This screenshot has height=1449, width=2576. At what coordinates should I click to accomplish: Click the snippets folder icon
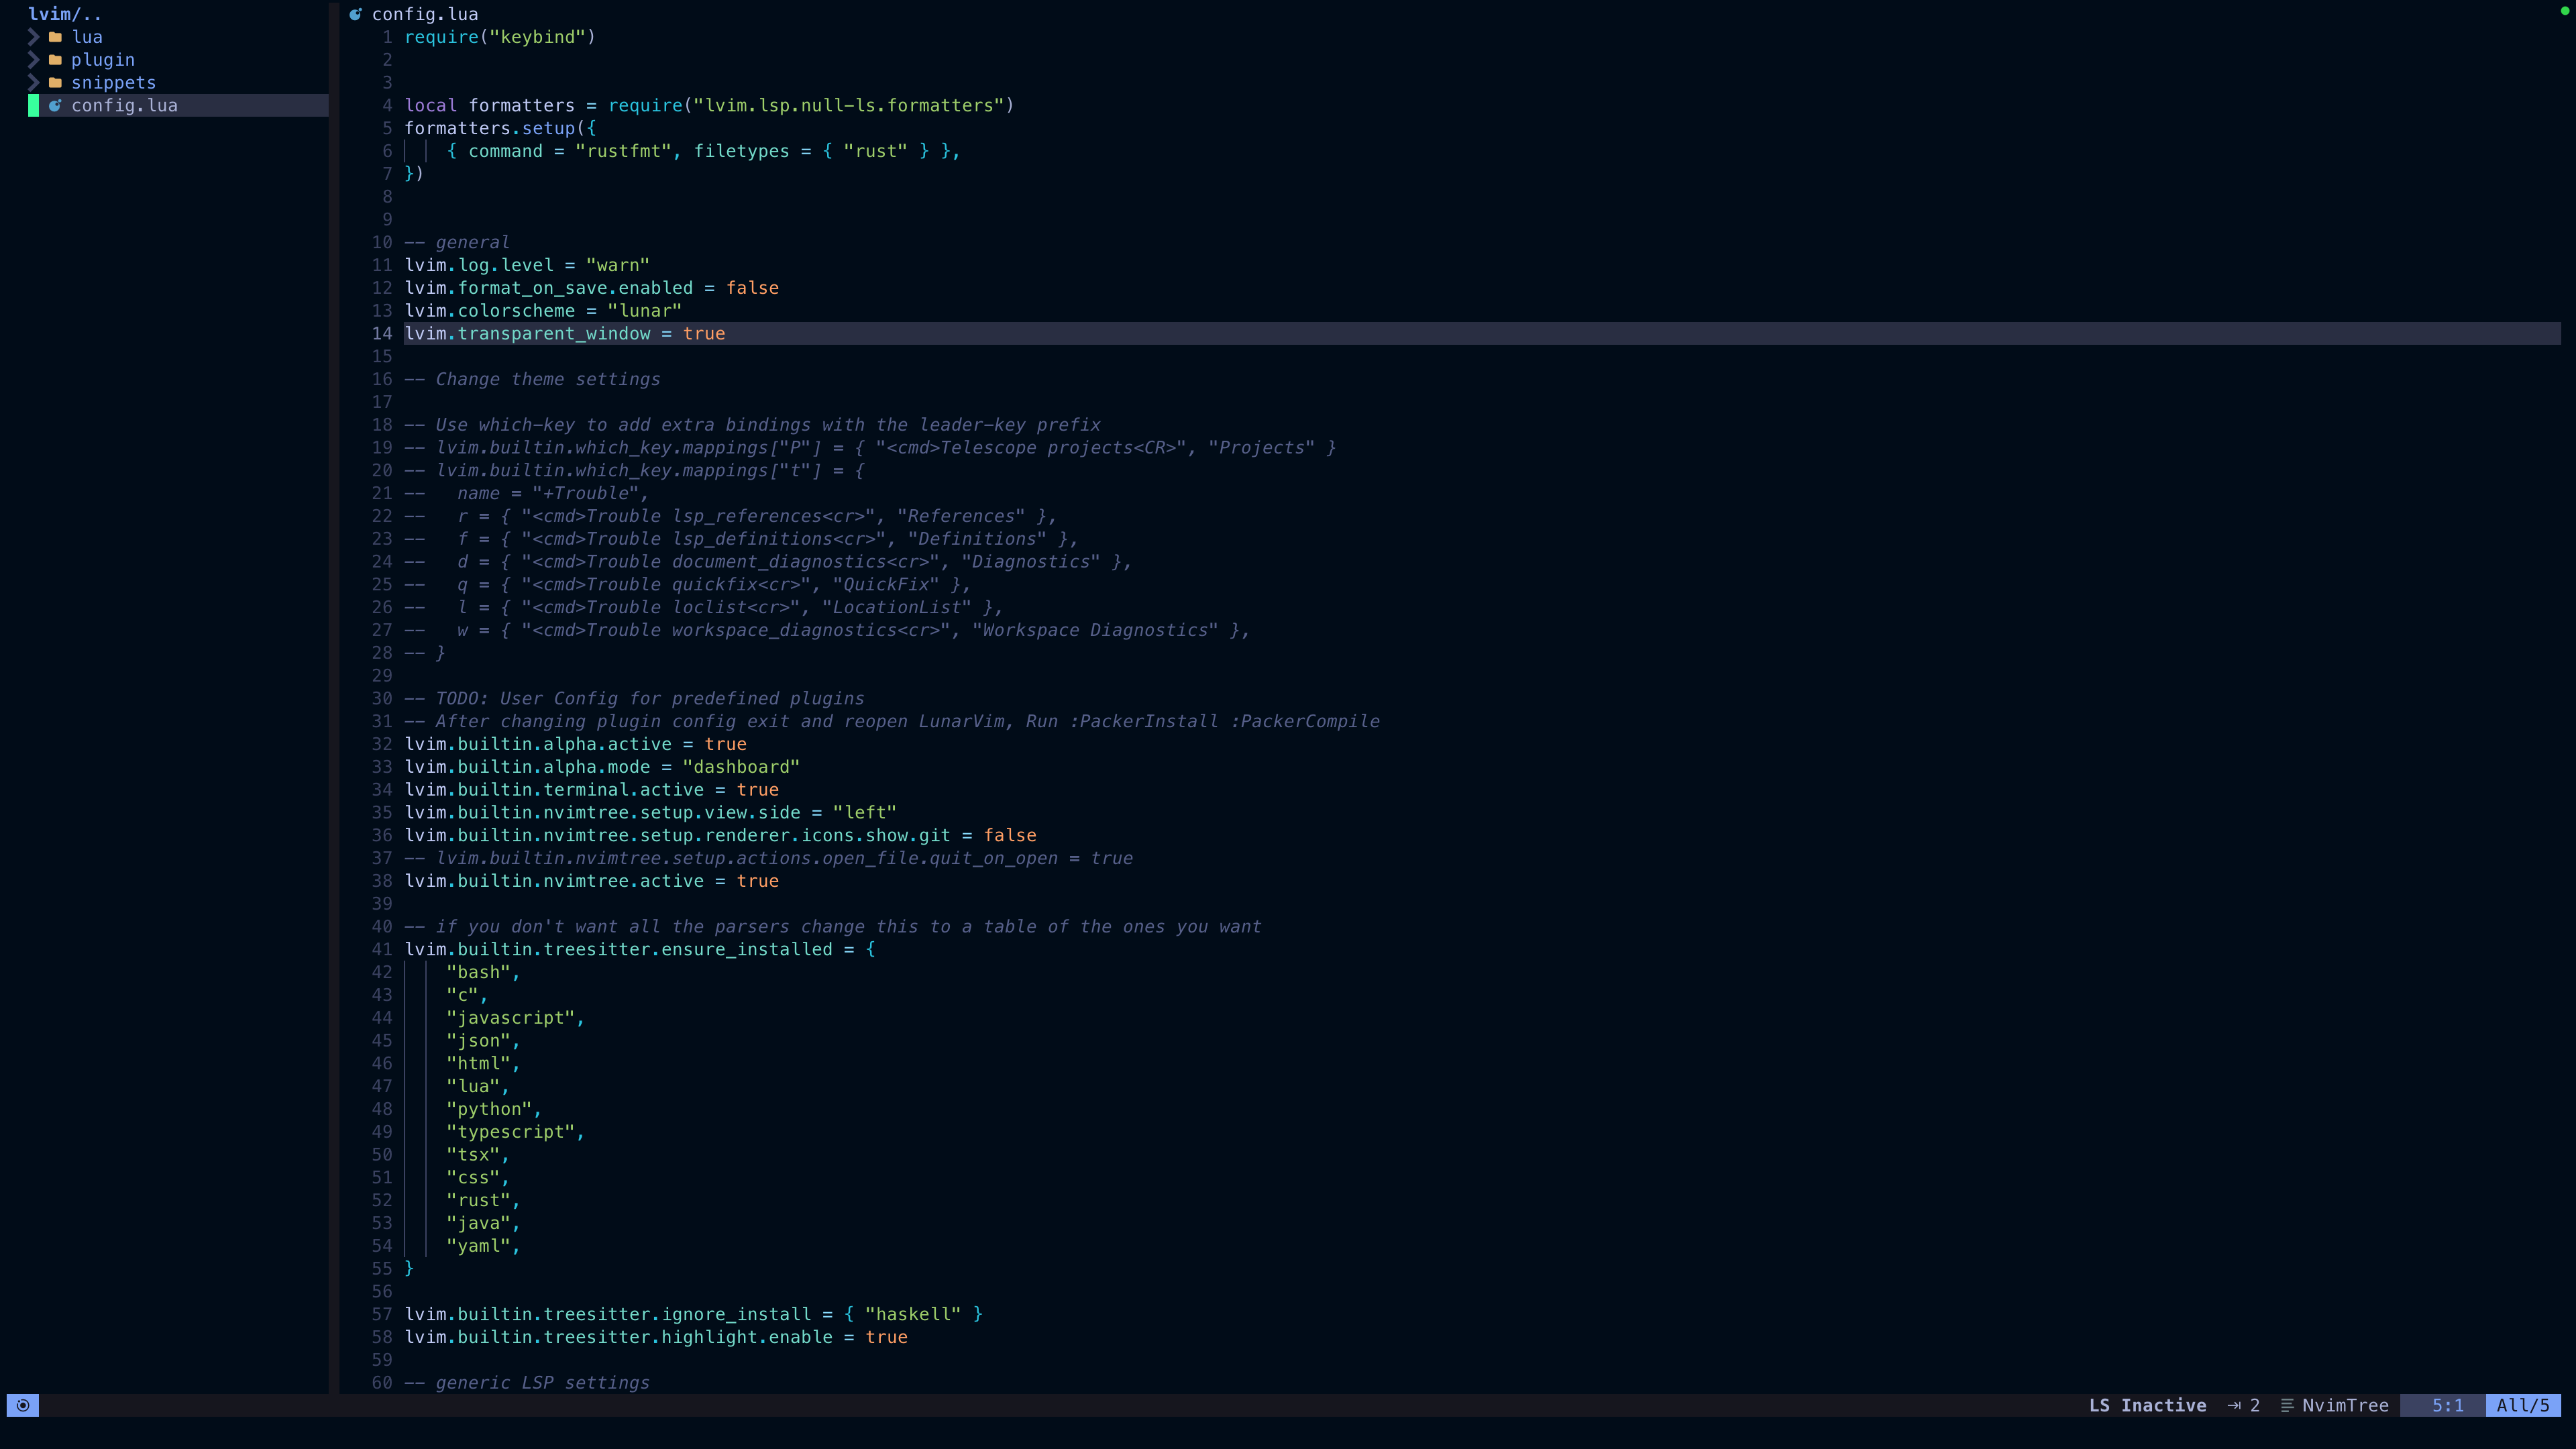pyautogui.click(x=56, y=83)
